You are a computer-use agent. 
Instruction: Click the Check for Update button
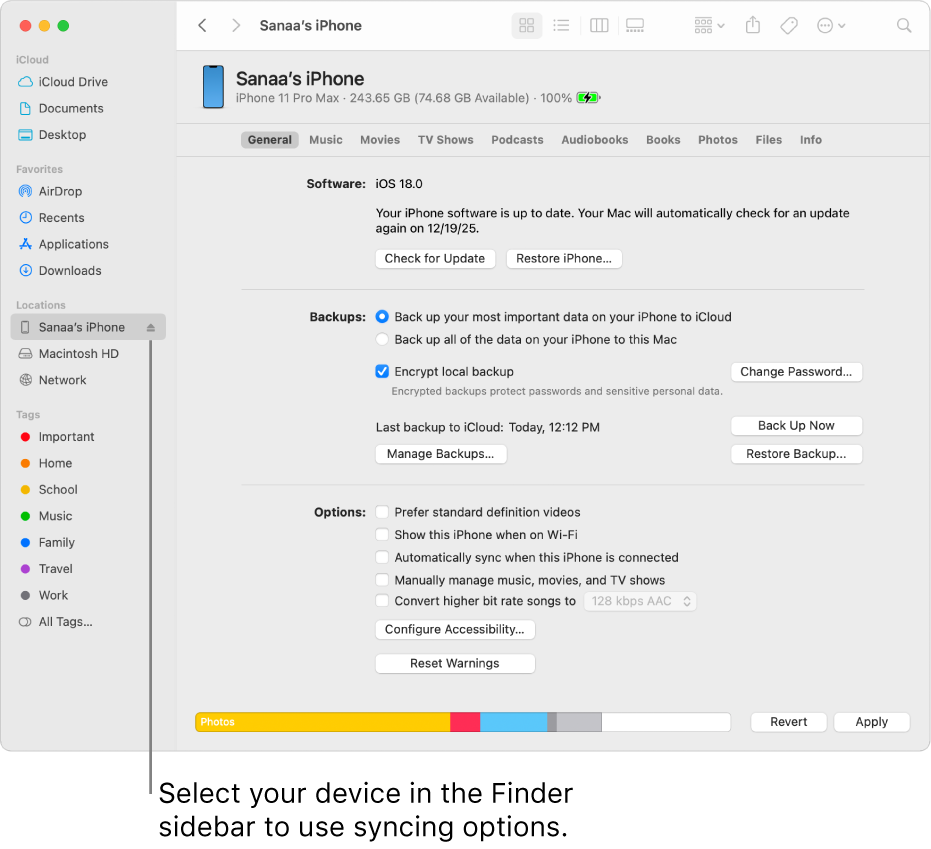pos(435,258)
